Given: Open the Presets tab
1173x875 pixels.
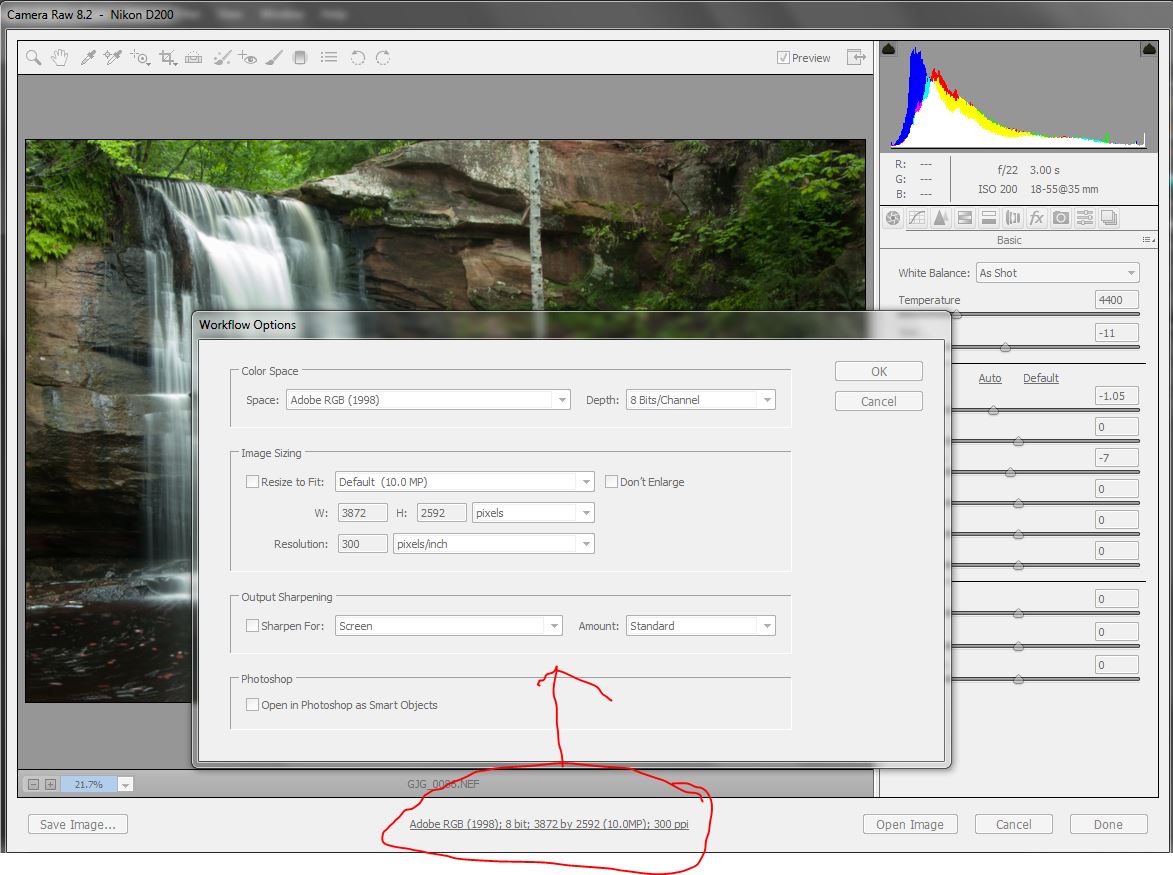Looking at the screenshot, I should [1085, 218].
